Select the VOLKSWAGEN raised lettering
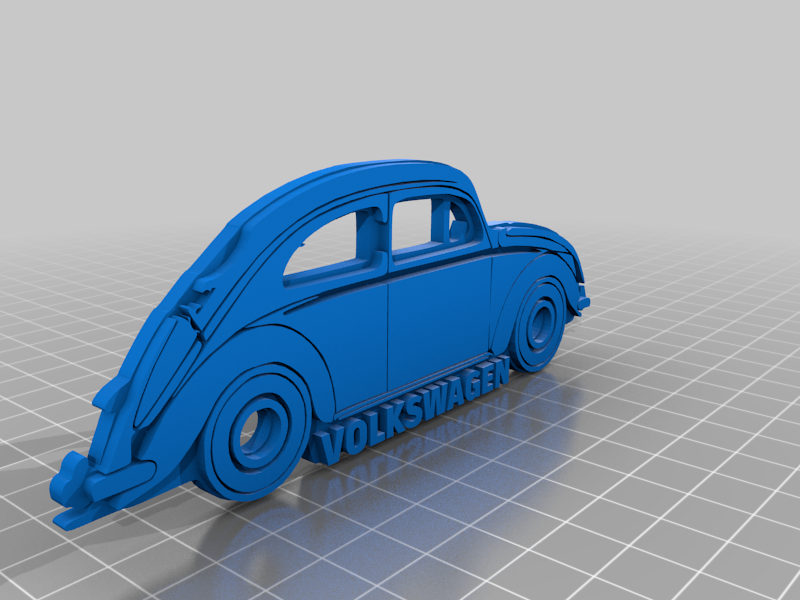The image size is (800, 600). (x=420, y=400)
